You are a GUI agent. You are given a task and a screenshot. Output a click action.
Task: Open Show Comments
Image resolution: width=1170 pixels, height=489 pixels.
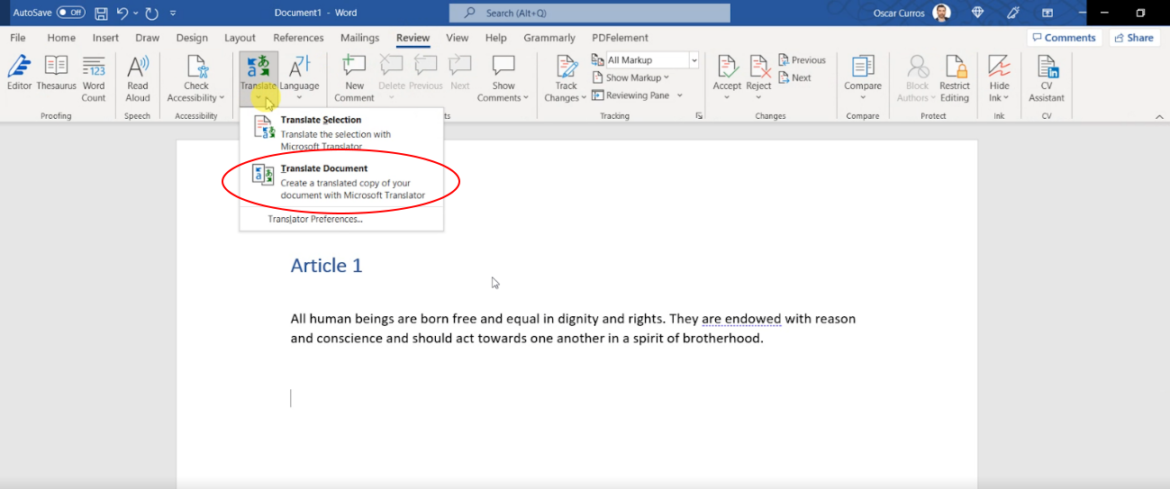pos(504,78)
